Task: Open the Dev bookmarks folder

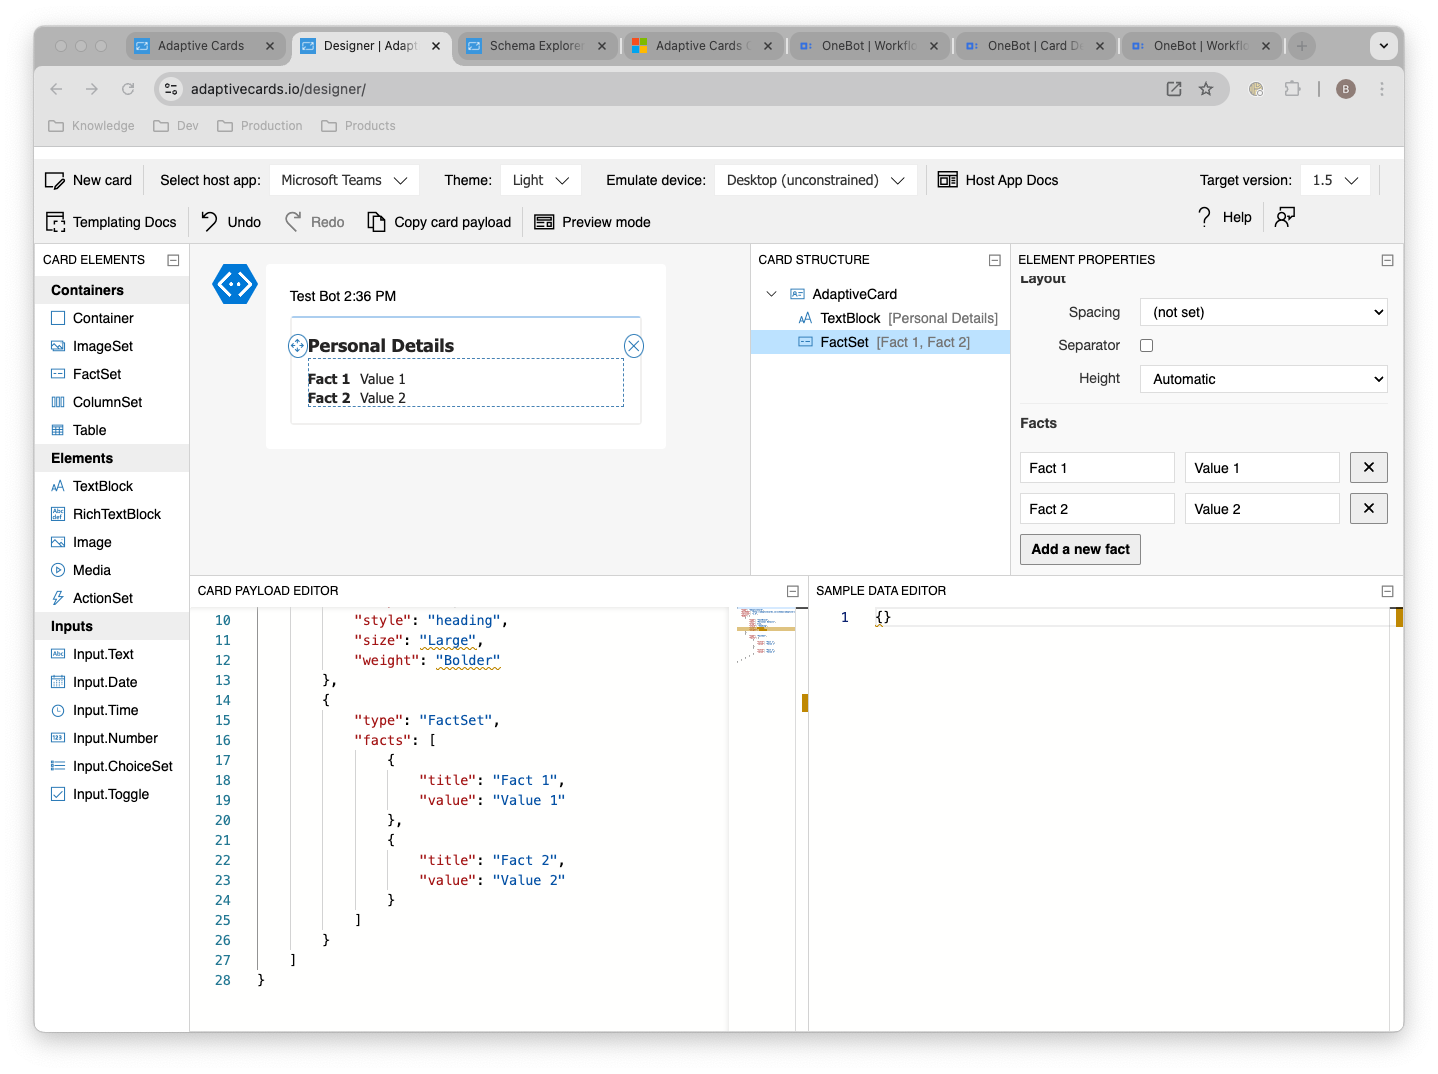Action: pyautogui.click(x=176, y=126)
